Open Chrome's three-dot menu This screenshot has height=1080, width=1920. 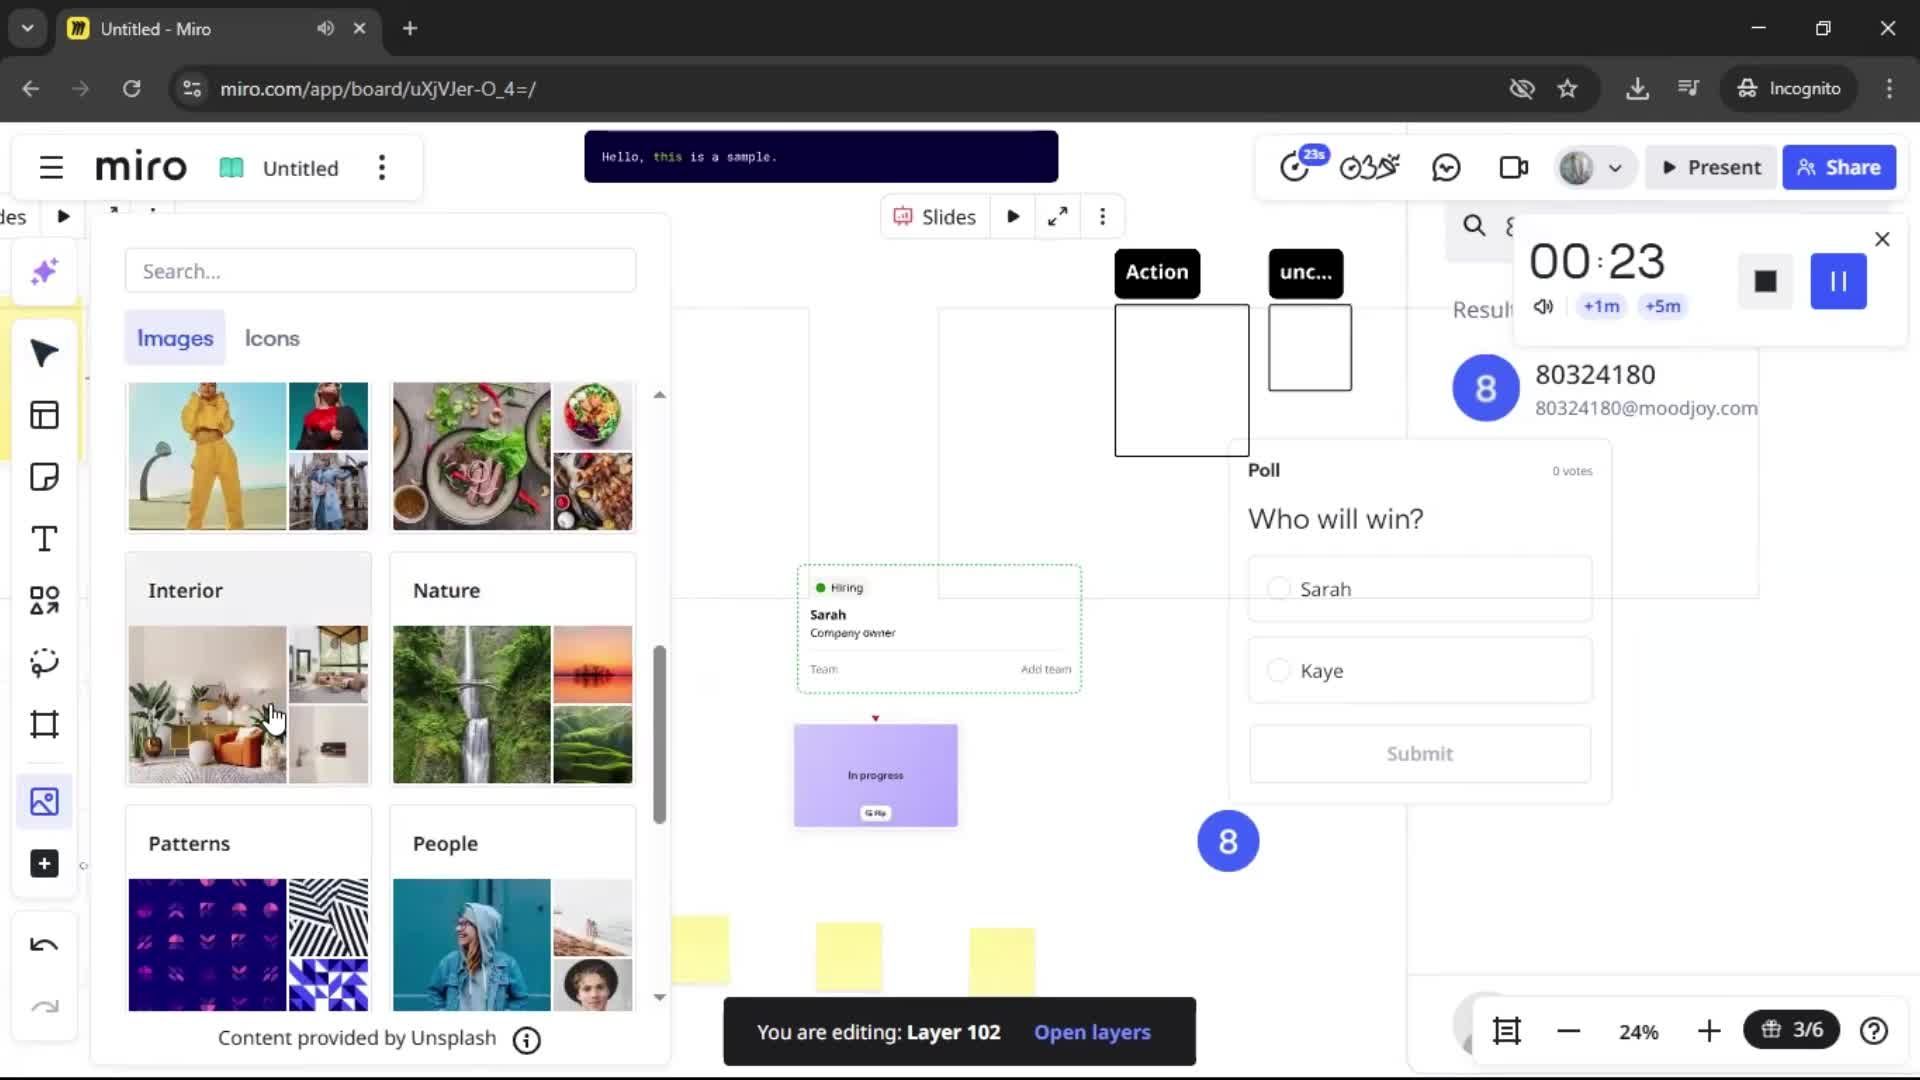tap(1889, 88)
